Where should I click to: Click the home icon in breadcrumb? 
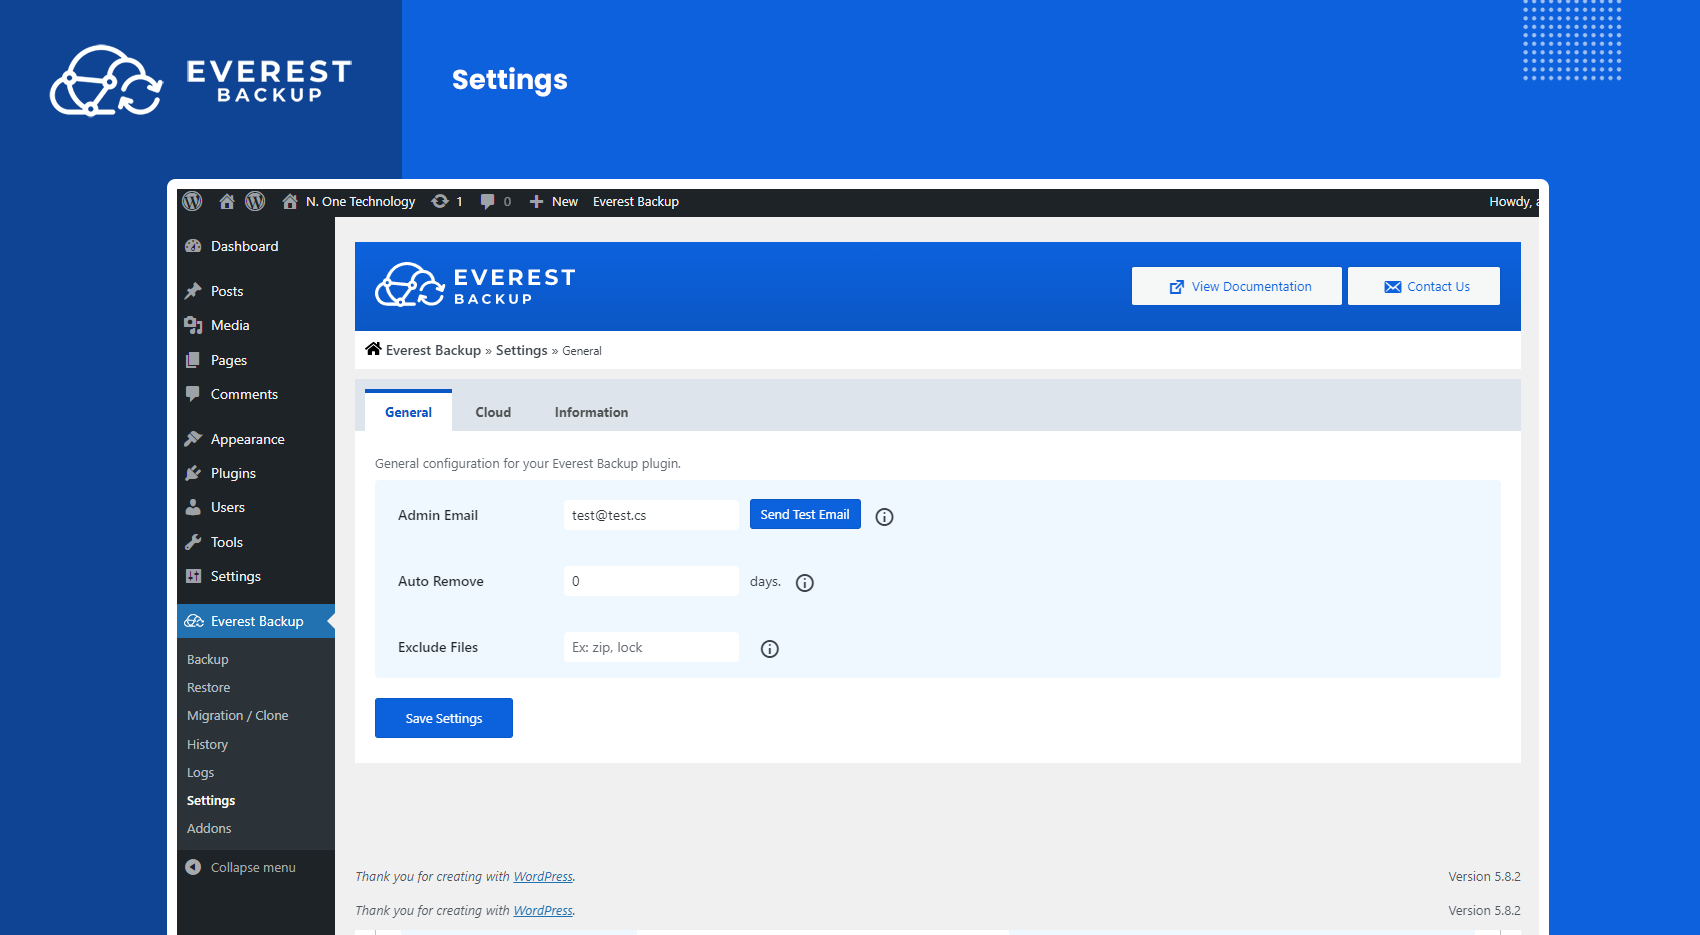click(x=373, y=349)
